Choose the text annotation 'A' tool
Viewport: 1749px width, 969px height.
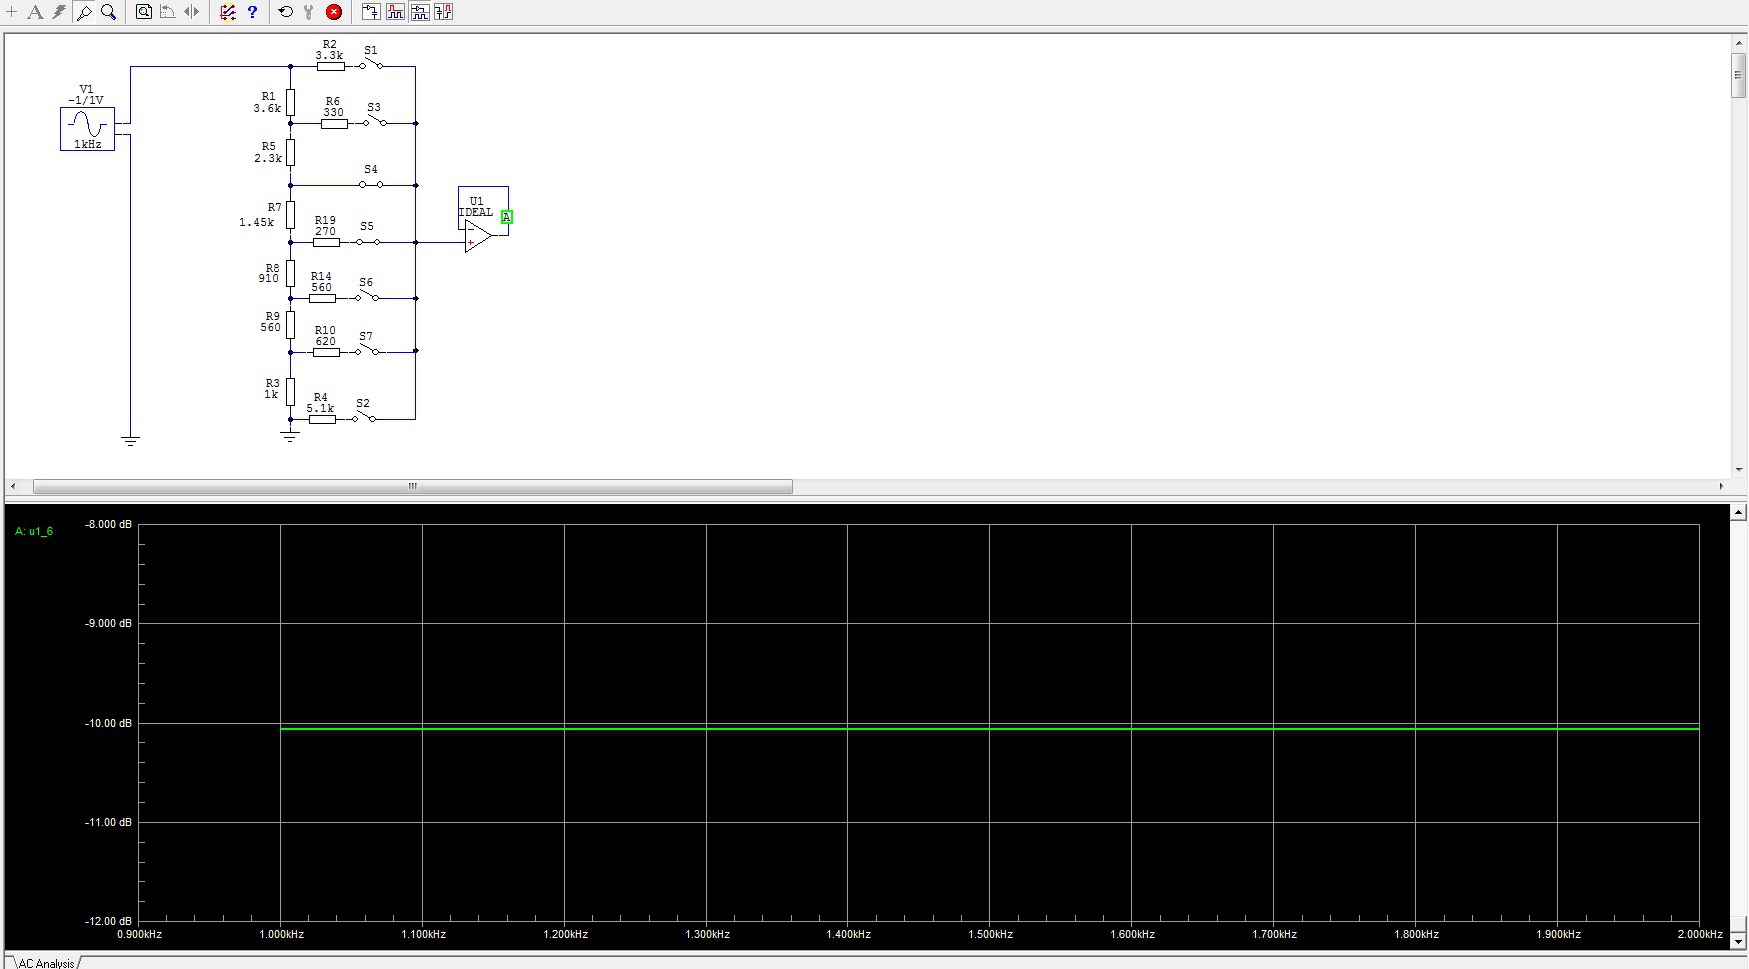pyautogui.click(x=35, y=12)
